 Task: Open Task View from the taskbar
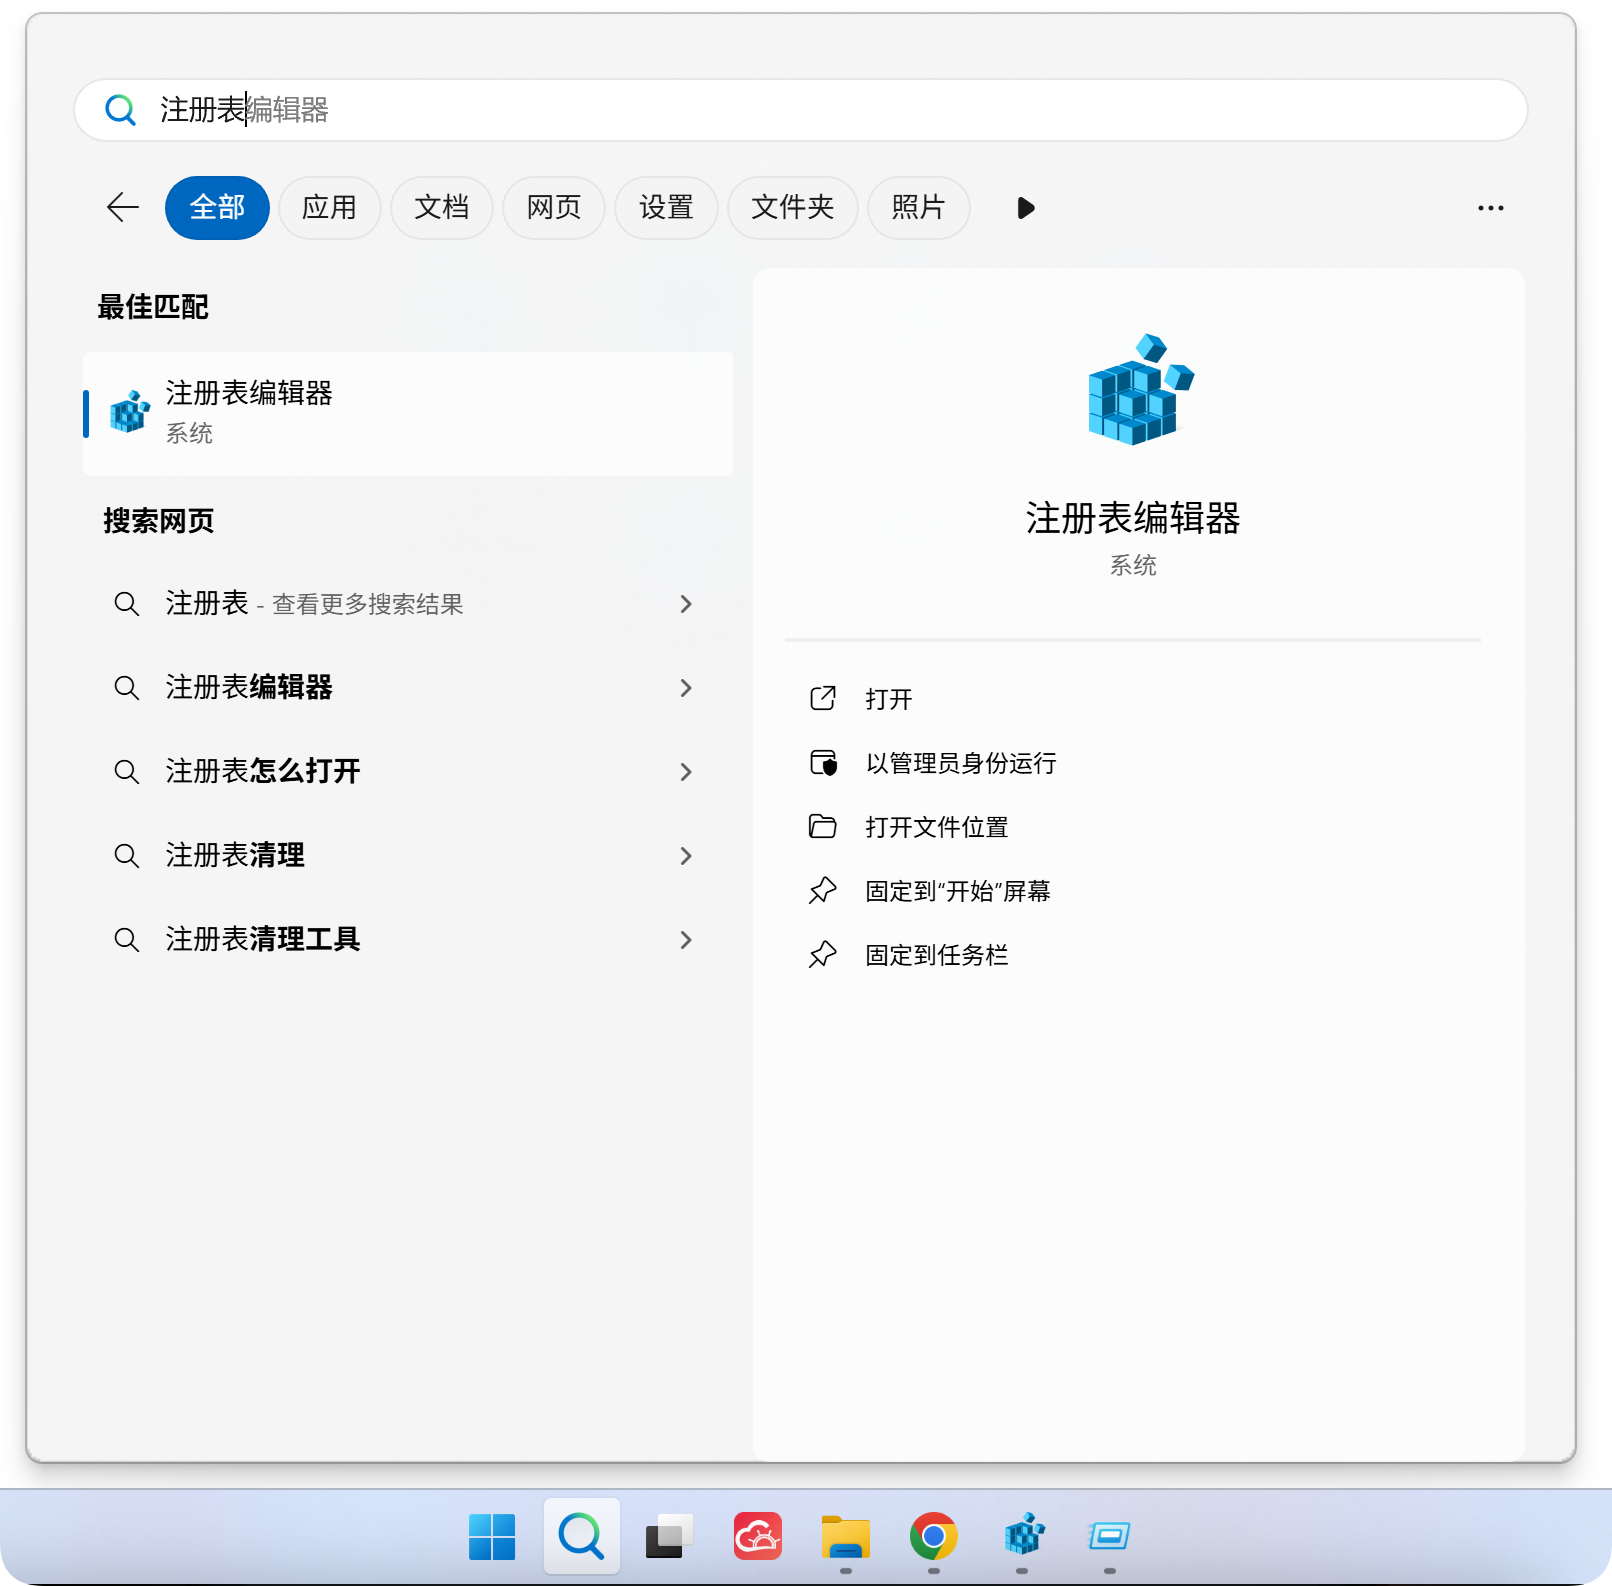pyautogui.click(x=669, y=1536)
